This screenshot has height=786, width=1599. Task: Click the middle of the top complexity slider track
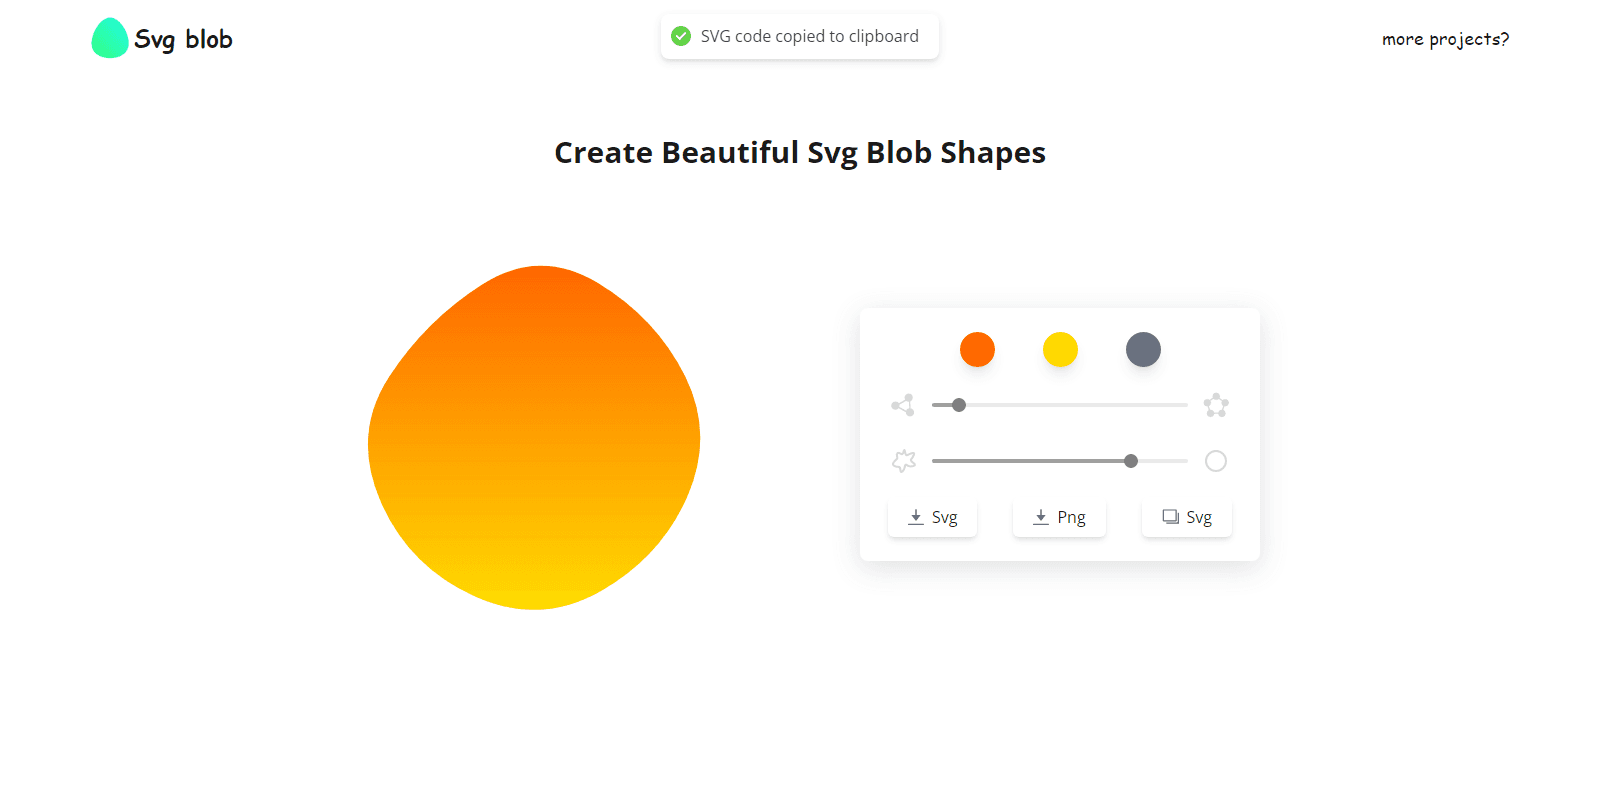tap(1060, 405)
